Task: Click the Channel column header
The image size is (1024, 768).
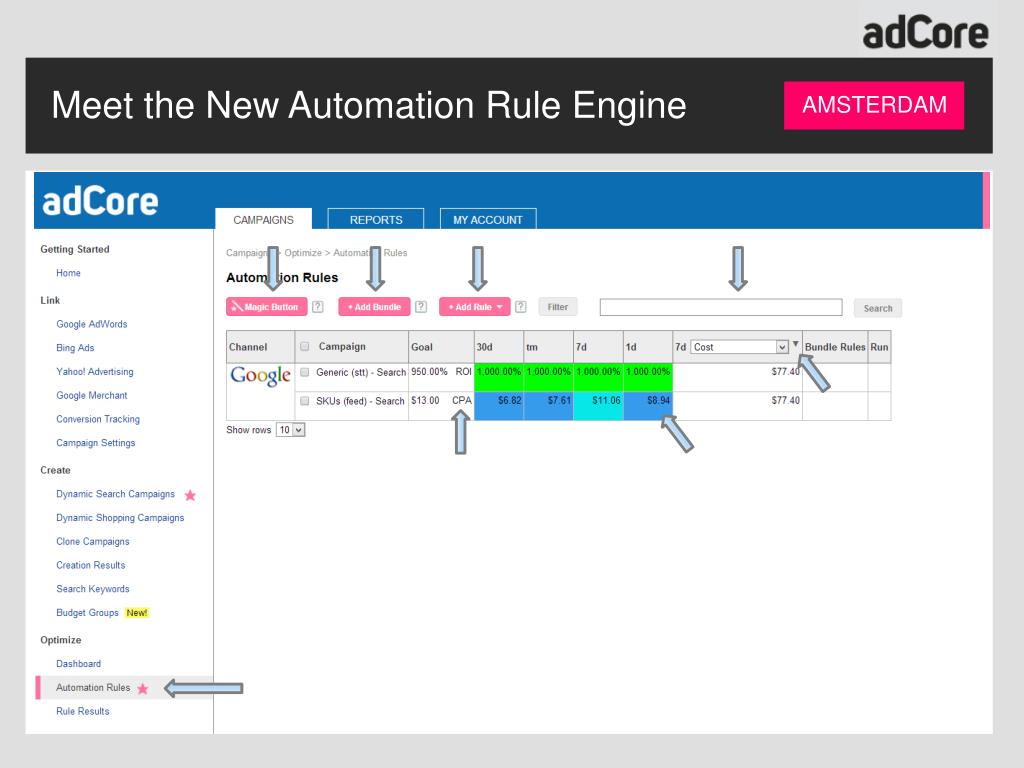Action: tap(260, 347)
